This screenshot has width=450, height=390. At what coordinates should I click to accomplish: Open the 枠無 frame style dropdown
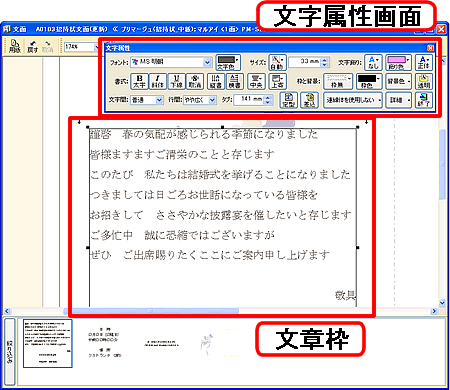pyautogui.click(x=338, y=81)
